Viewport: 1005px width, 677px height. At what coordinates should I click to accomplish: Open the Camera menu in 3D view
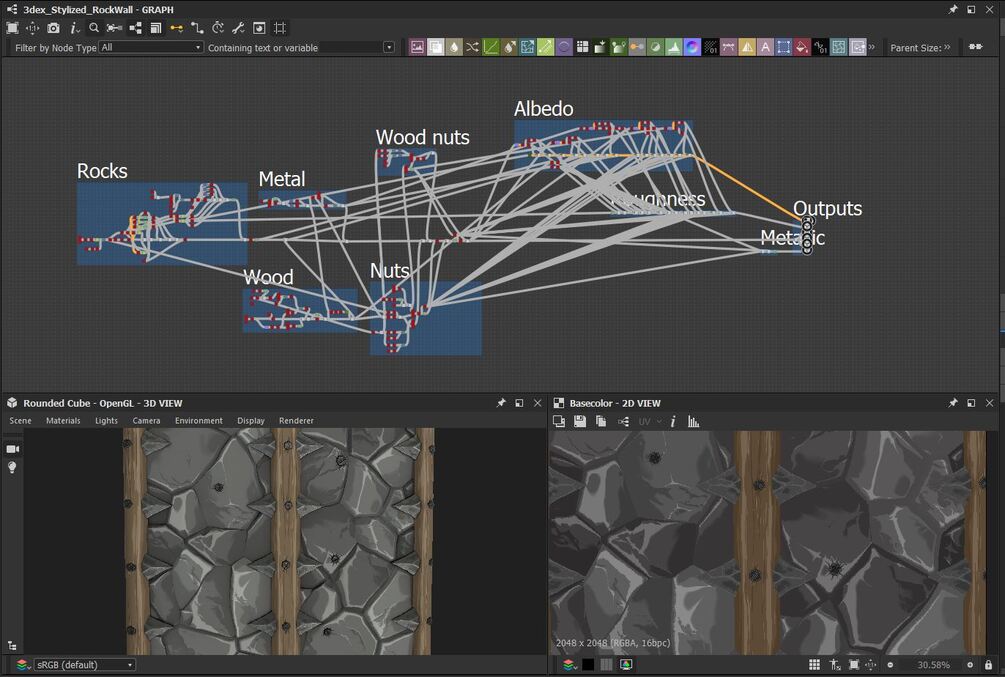(146, 421)
